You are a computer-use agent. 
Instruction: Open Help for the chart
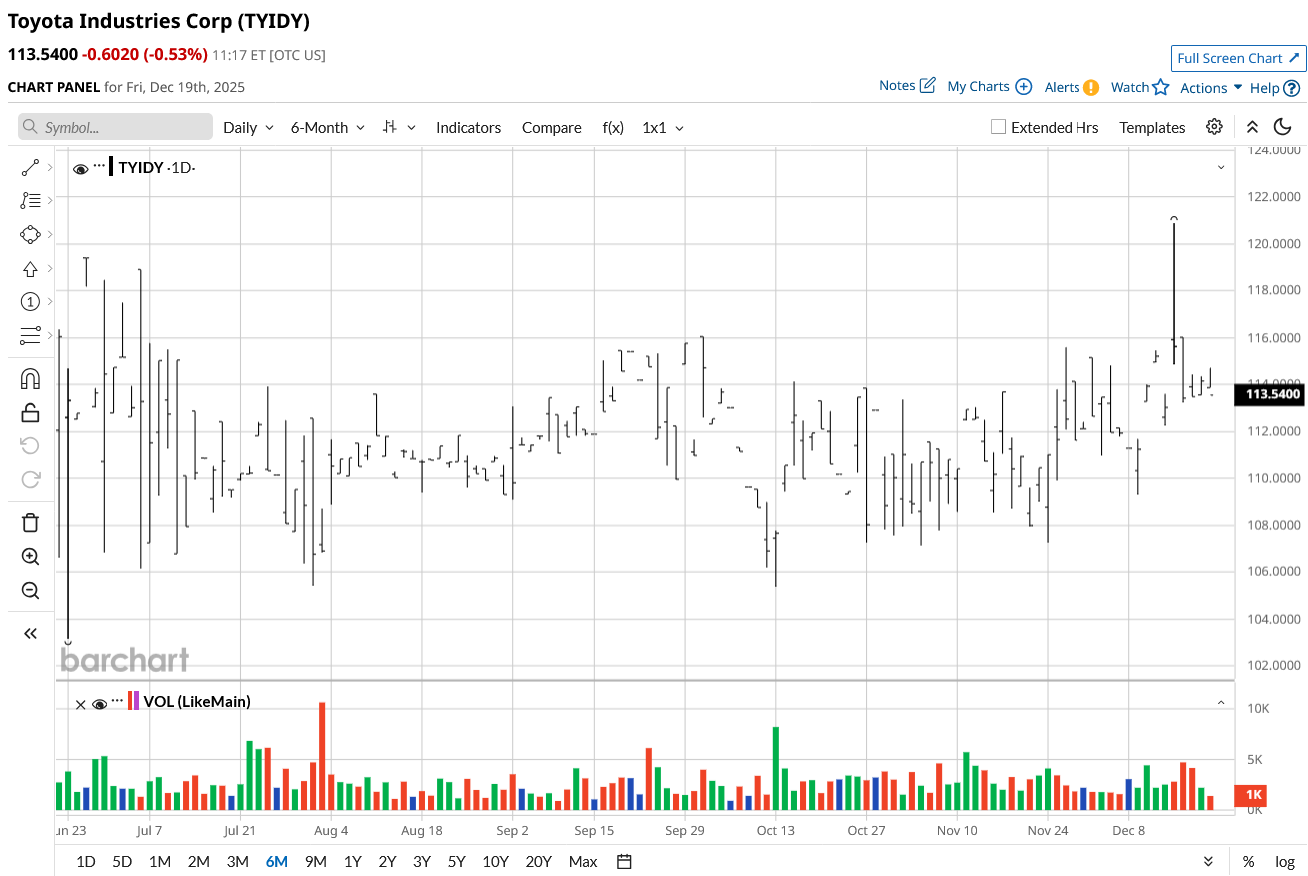tap(1275, 88)
